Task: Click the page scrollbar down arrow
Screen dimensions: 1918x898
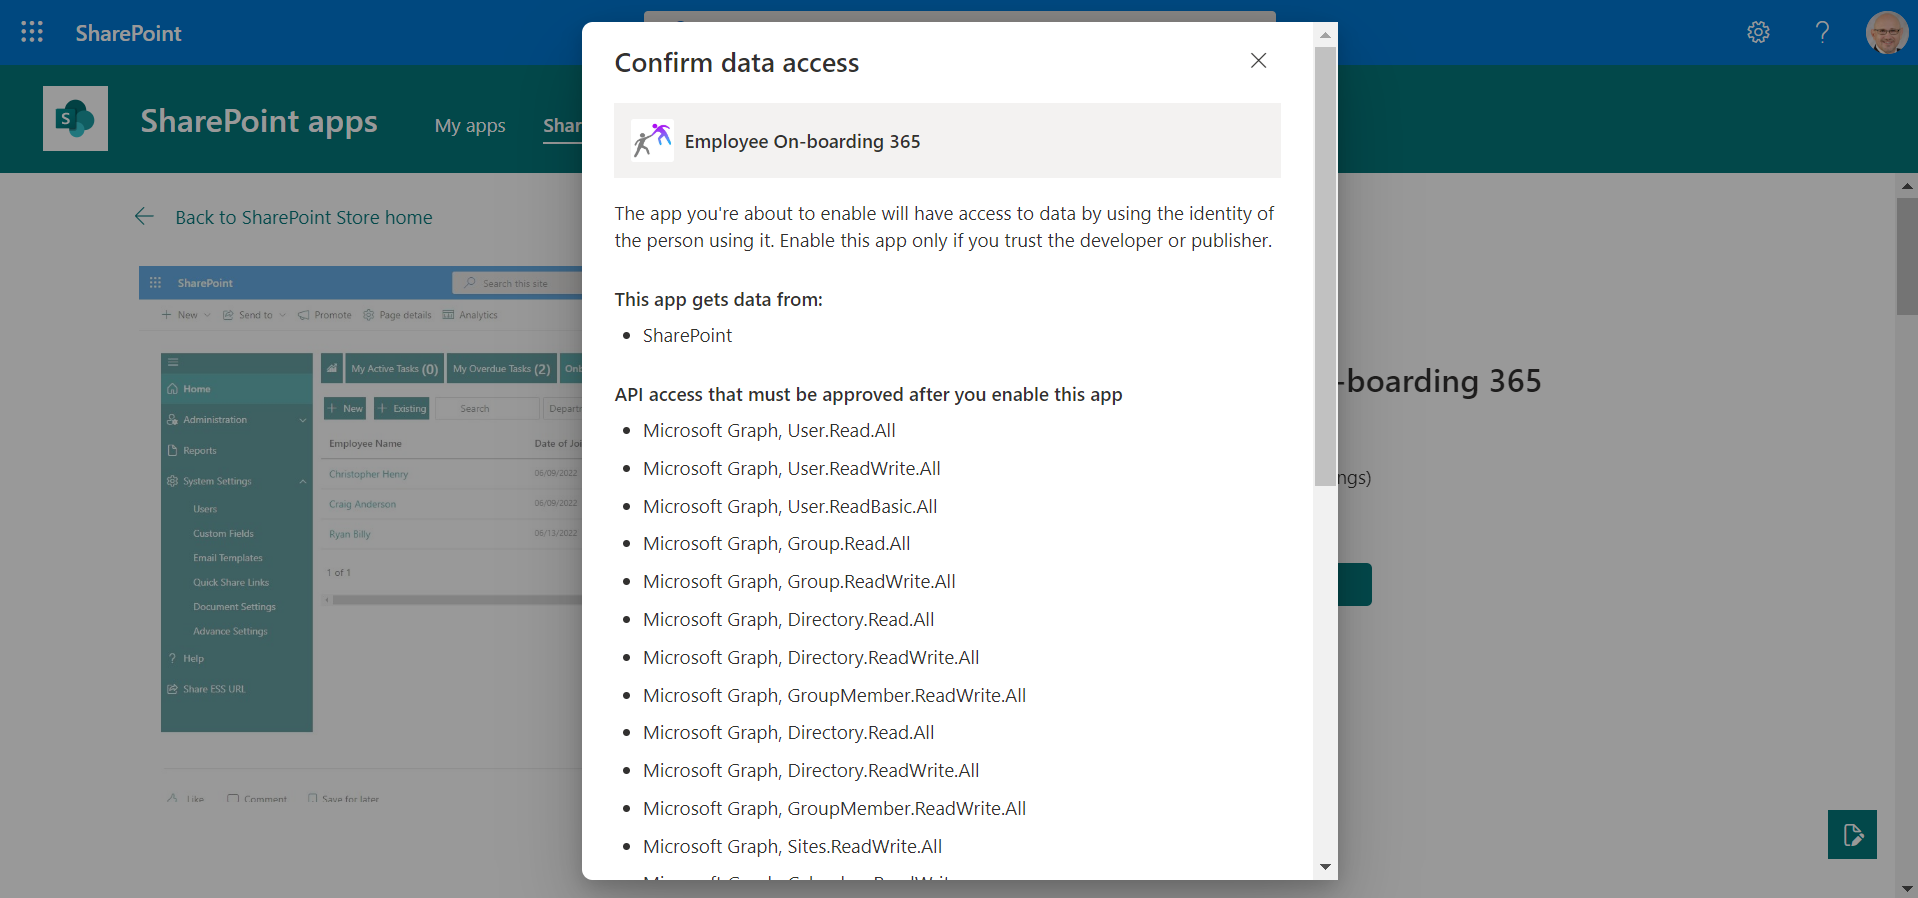Action: (x=1907, y=888)
